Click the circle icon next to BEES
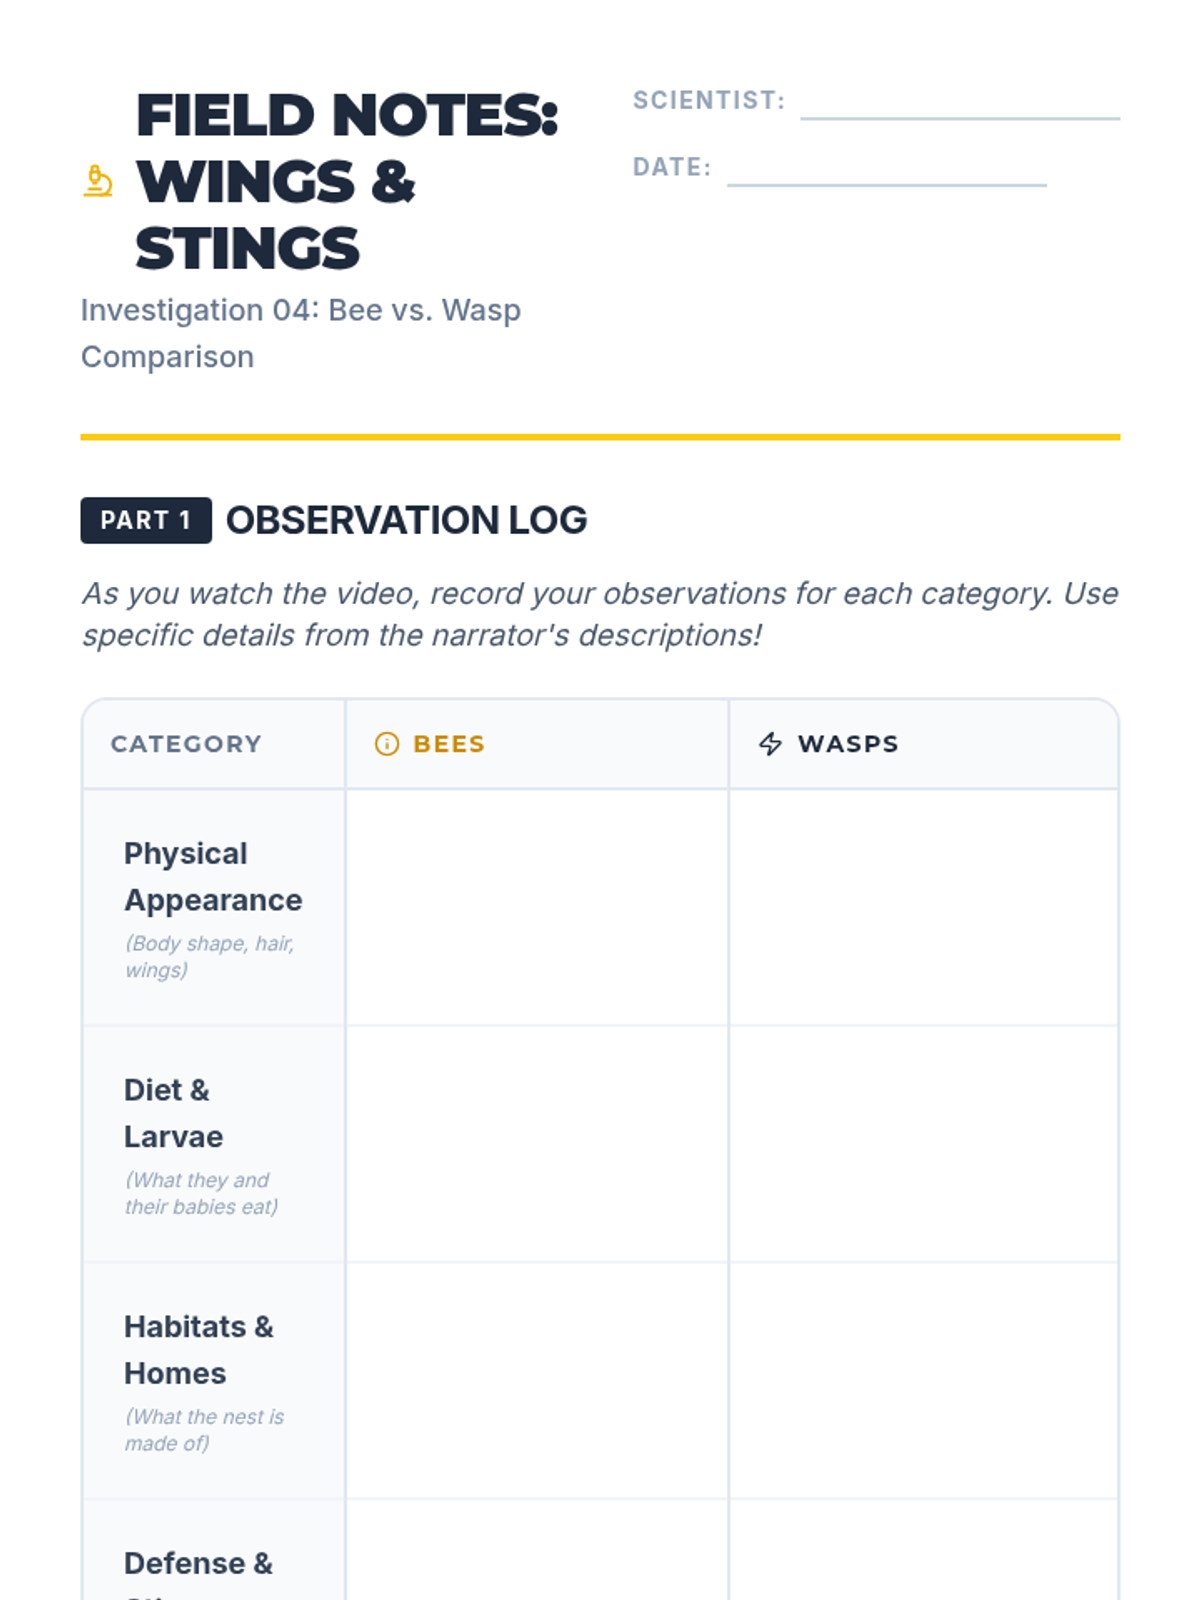 (386, 744)
